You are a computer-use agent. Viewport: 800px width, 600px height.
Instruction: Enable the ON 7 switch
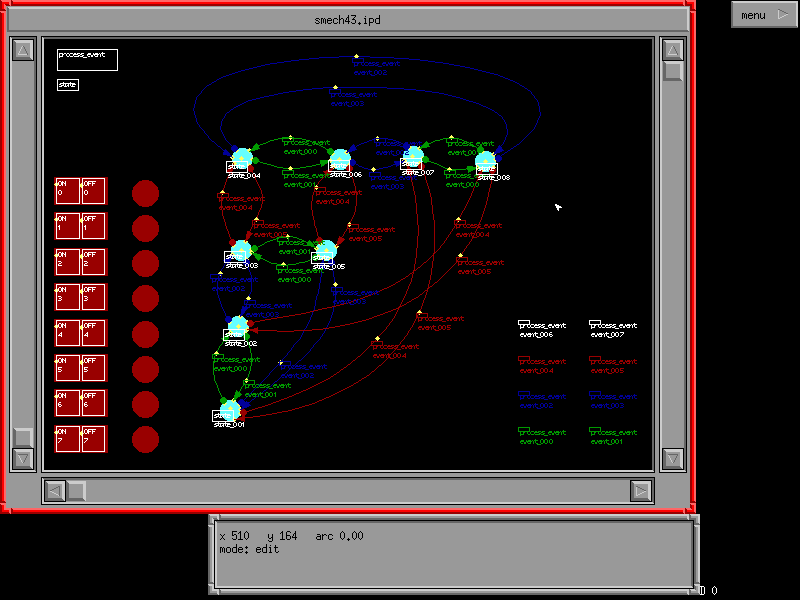(x=67, y=440)
